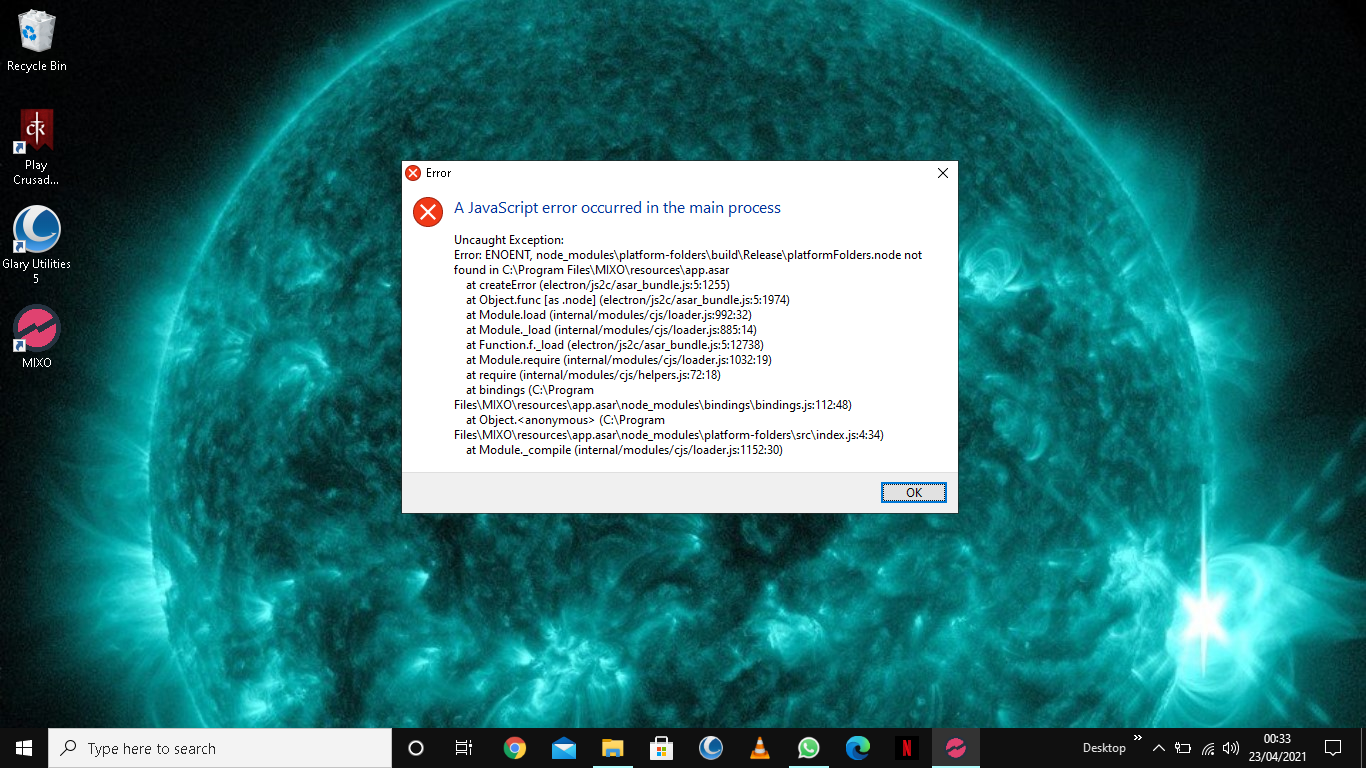Image resolution: width=1366 pixels, height=768 pixels.
Task: Select the Recycle Bin desktop icon
Action: [x=37, y=42]
